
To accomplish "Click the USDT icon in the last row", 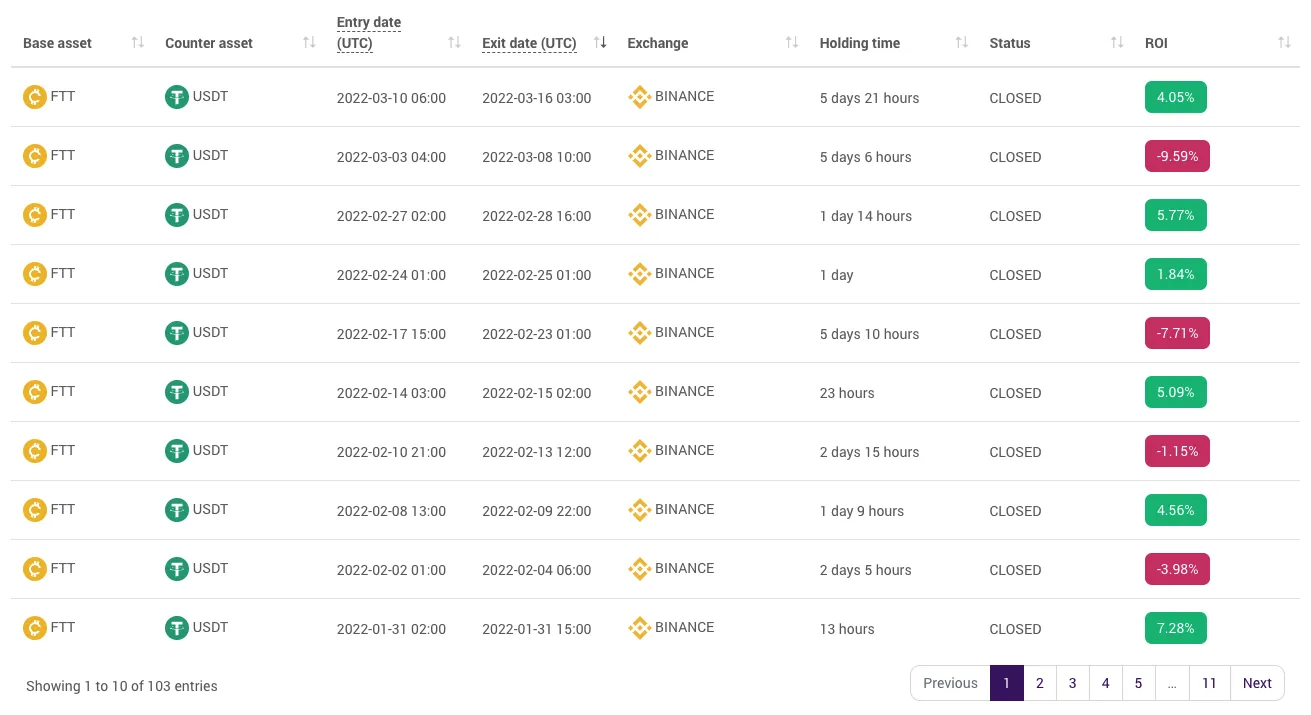I will (x=177, y=628).
